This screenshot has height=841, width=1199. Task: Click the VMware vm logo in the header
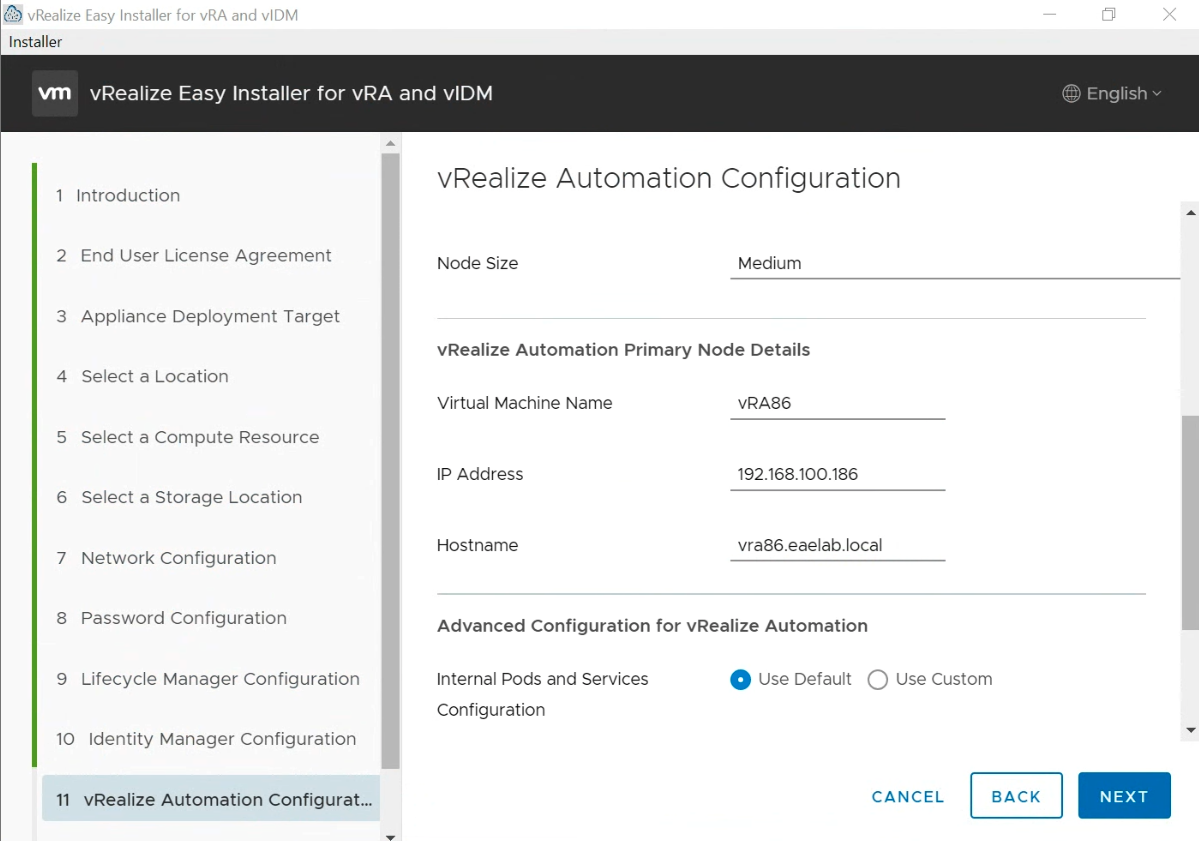[x=54, y=93]
